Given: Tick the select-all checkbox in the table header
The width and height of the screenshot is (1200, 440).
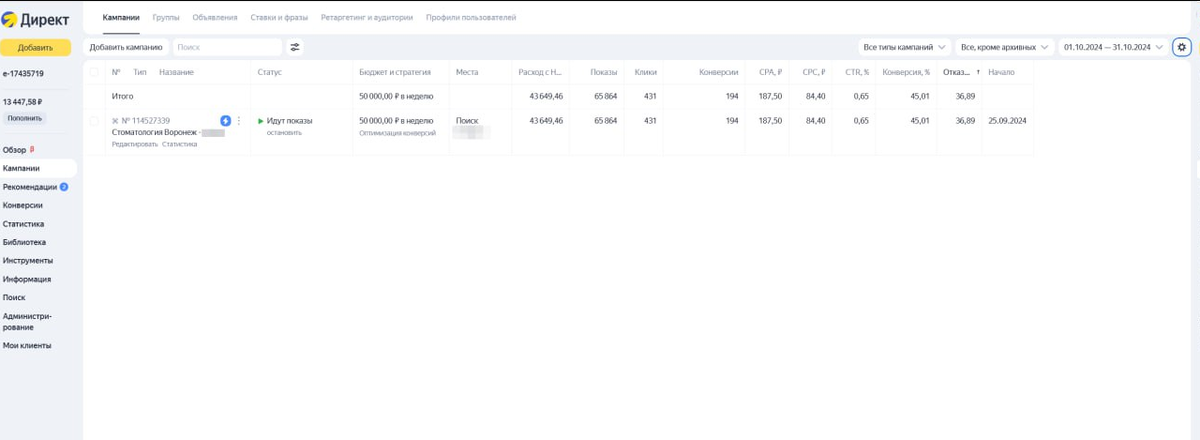Looking at the screenshot, I should (94, 73).
